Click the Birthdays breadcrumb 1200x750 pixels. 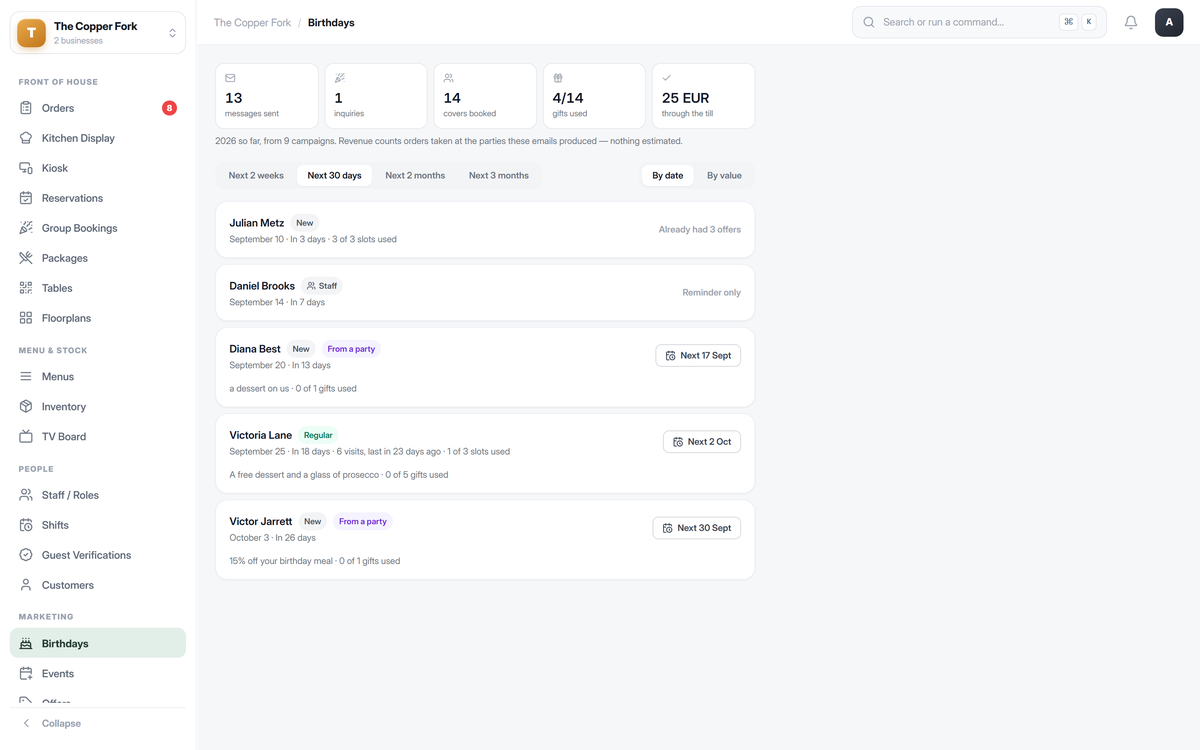[331, 22]
